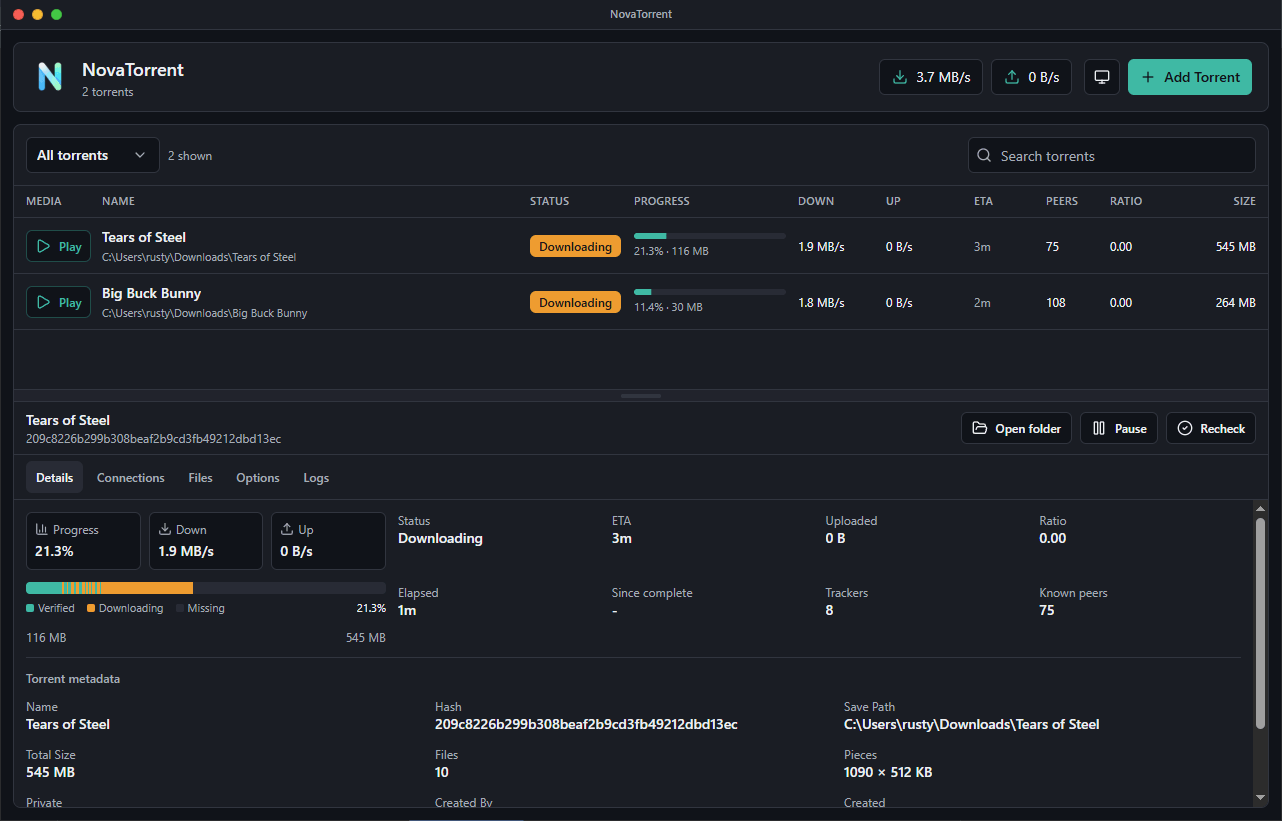Select the Tears of Steel row name
Viewport: 1282px width, 821px height.
pyautogui.click(x=144, y=237)
